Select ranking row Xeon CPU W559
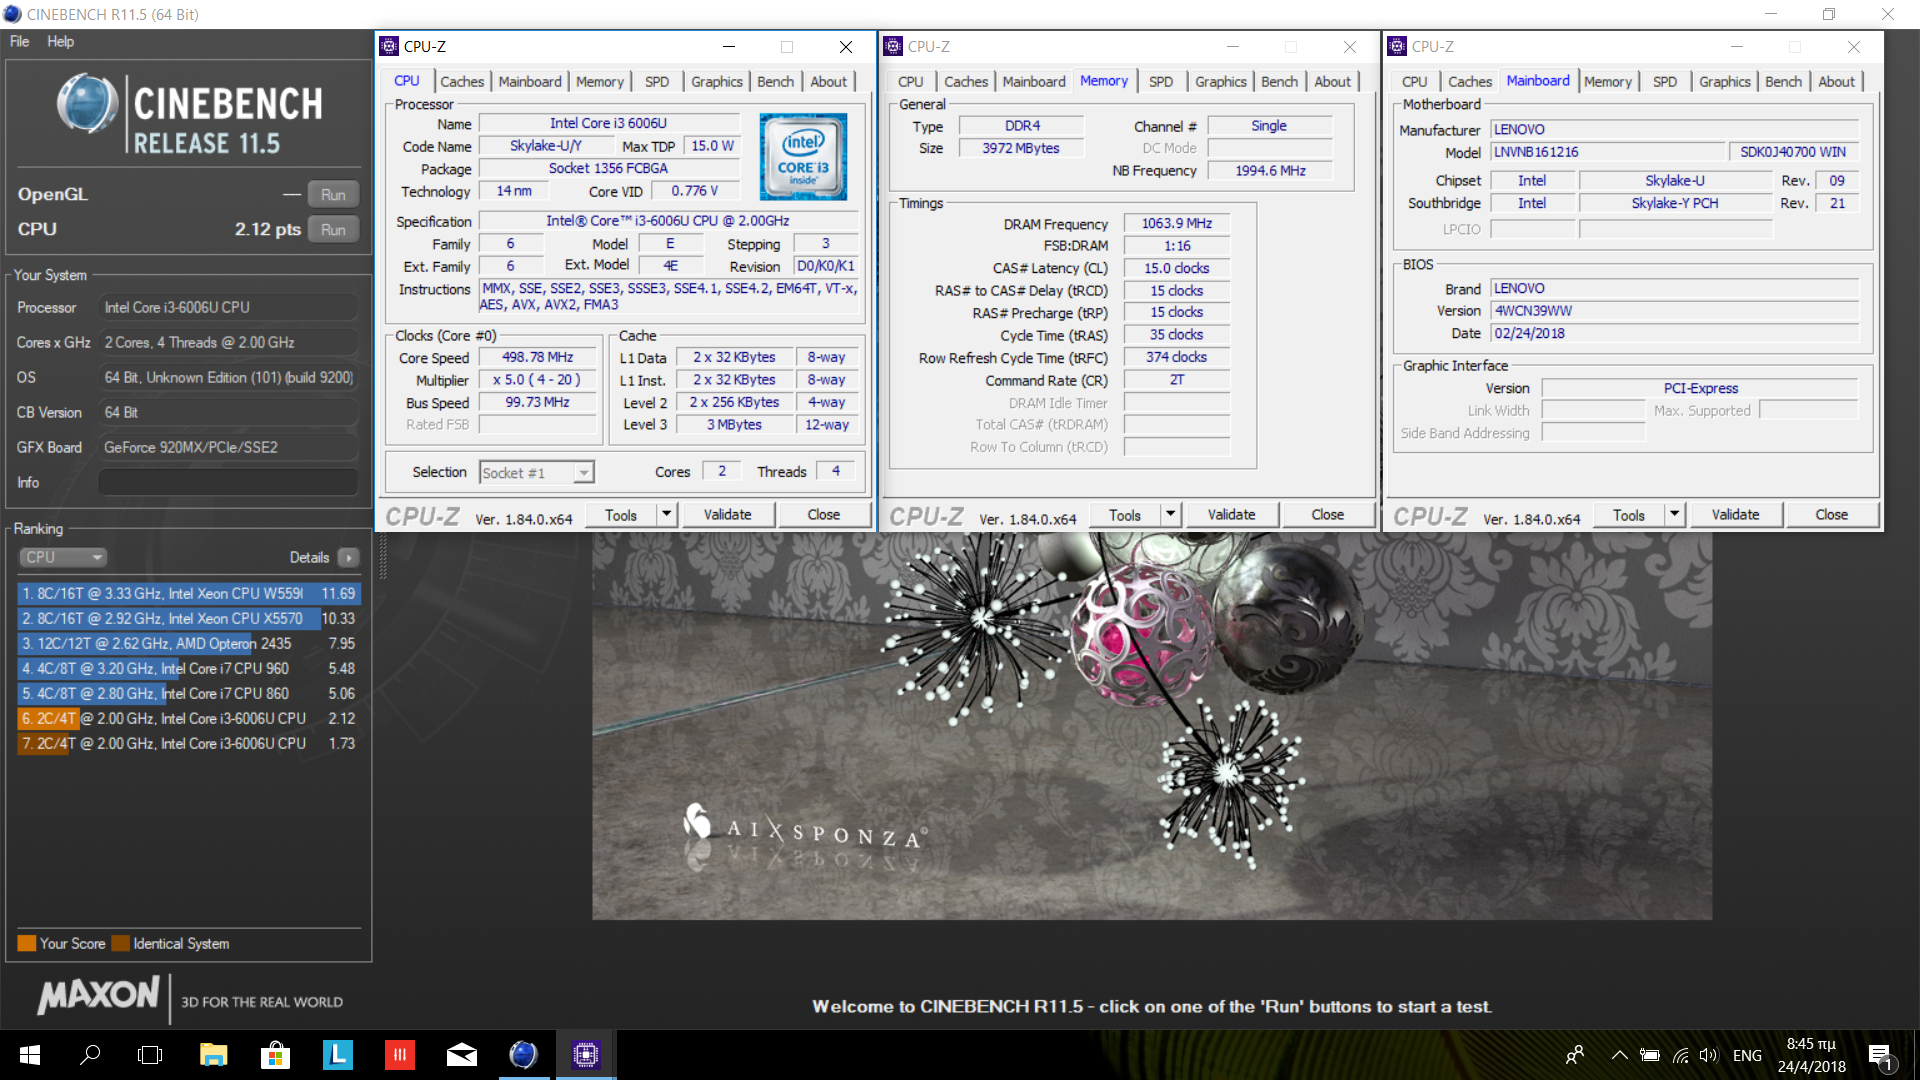This screenshot has height=1080, width=1920. tap(188, 593)
